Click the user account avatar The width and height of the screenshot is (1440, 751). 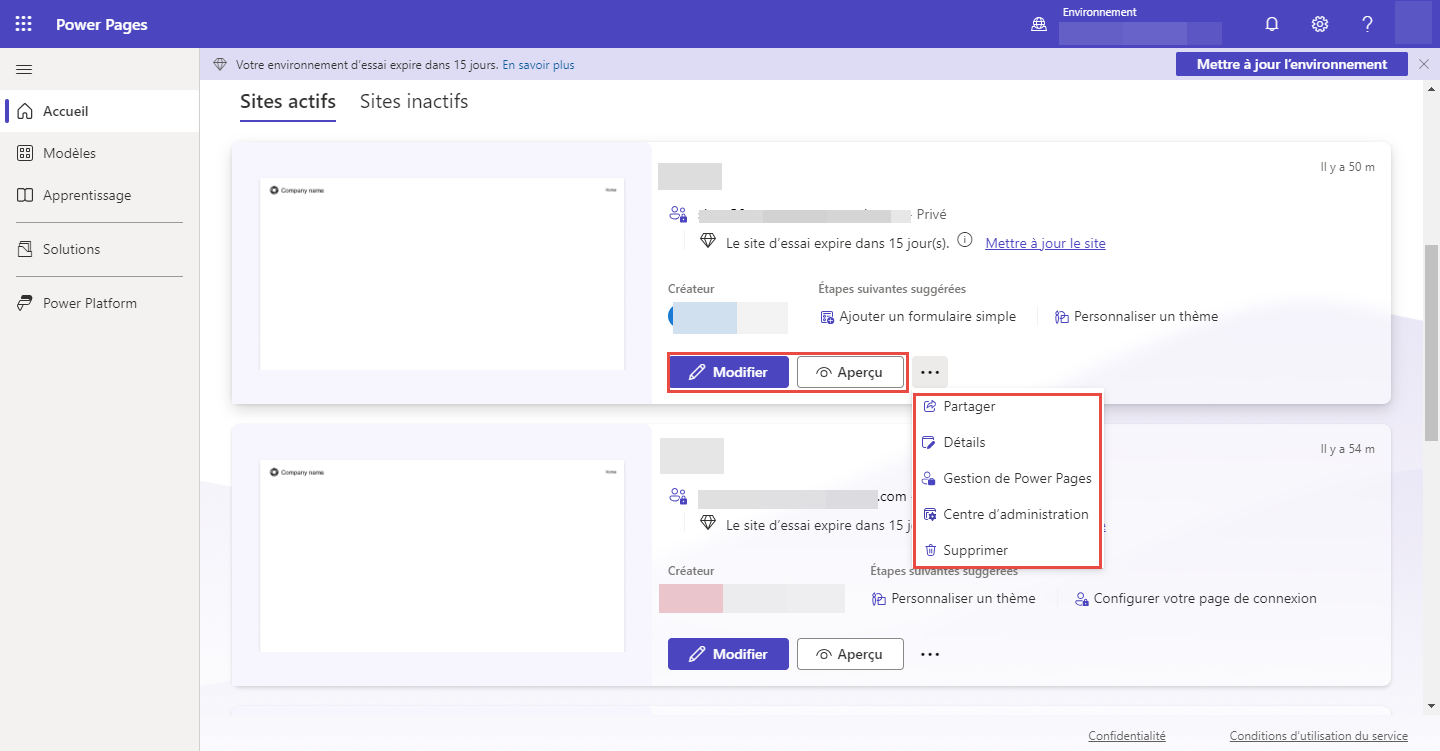click(1413, 23)
